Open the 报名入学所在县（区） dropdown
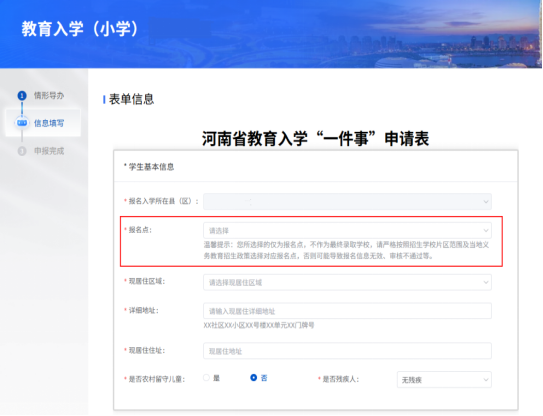This screenshot has height=416, width=543. tap(347, 202)
